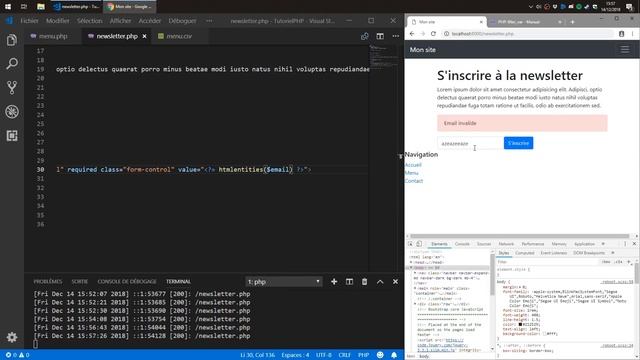
Task: Open Déboguer menu in VS Code
Action: pos(182,21)
